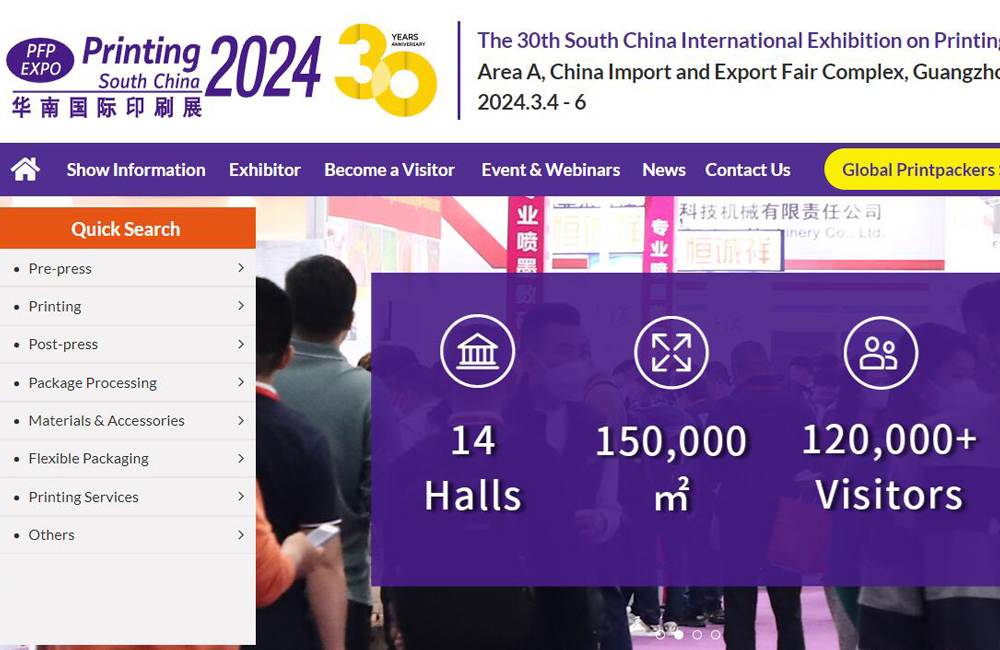Go to the home page icon

point(26,170)
